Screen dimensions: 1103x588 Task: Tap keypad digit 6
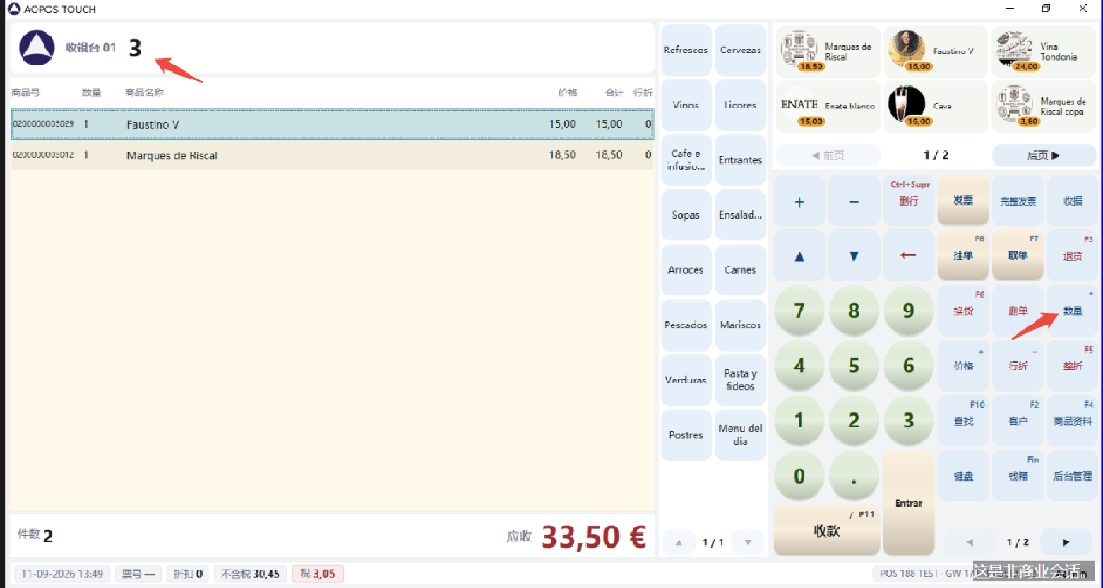tap(908, 365)
